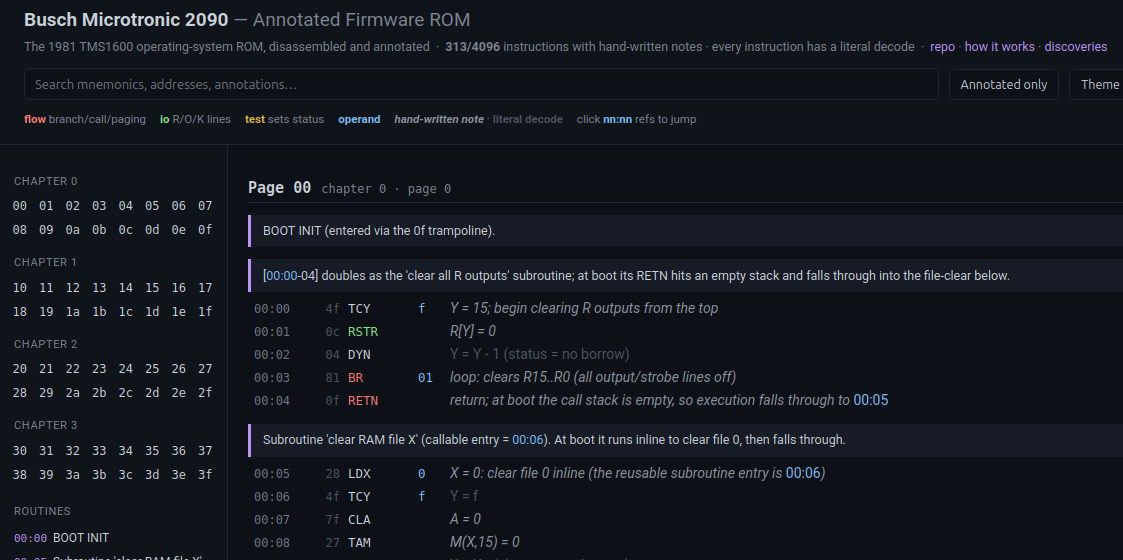Go to page 0f trampoline page

point(206,230)
